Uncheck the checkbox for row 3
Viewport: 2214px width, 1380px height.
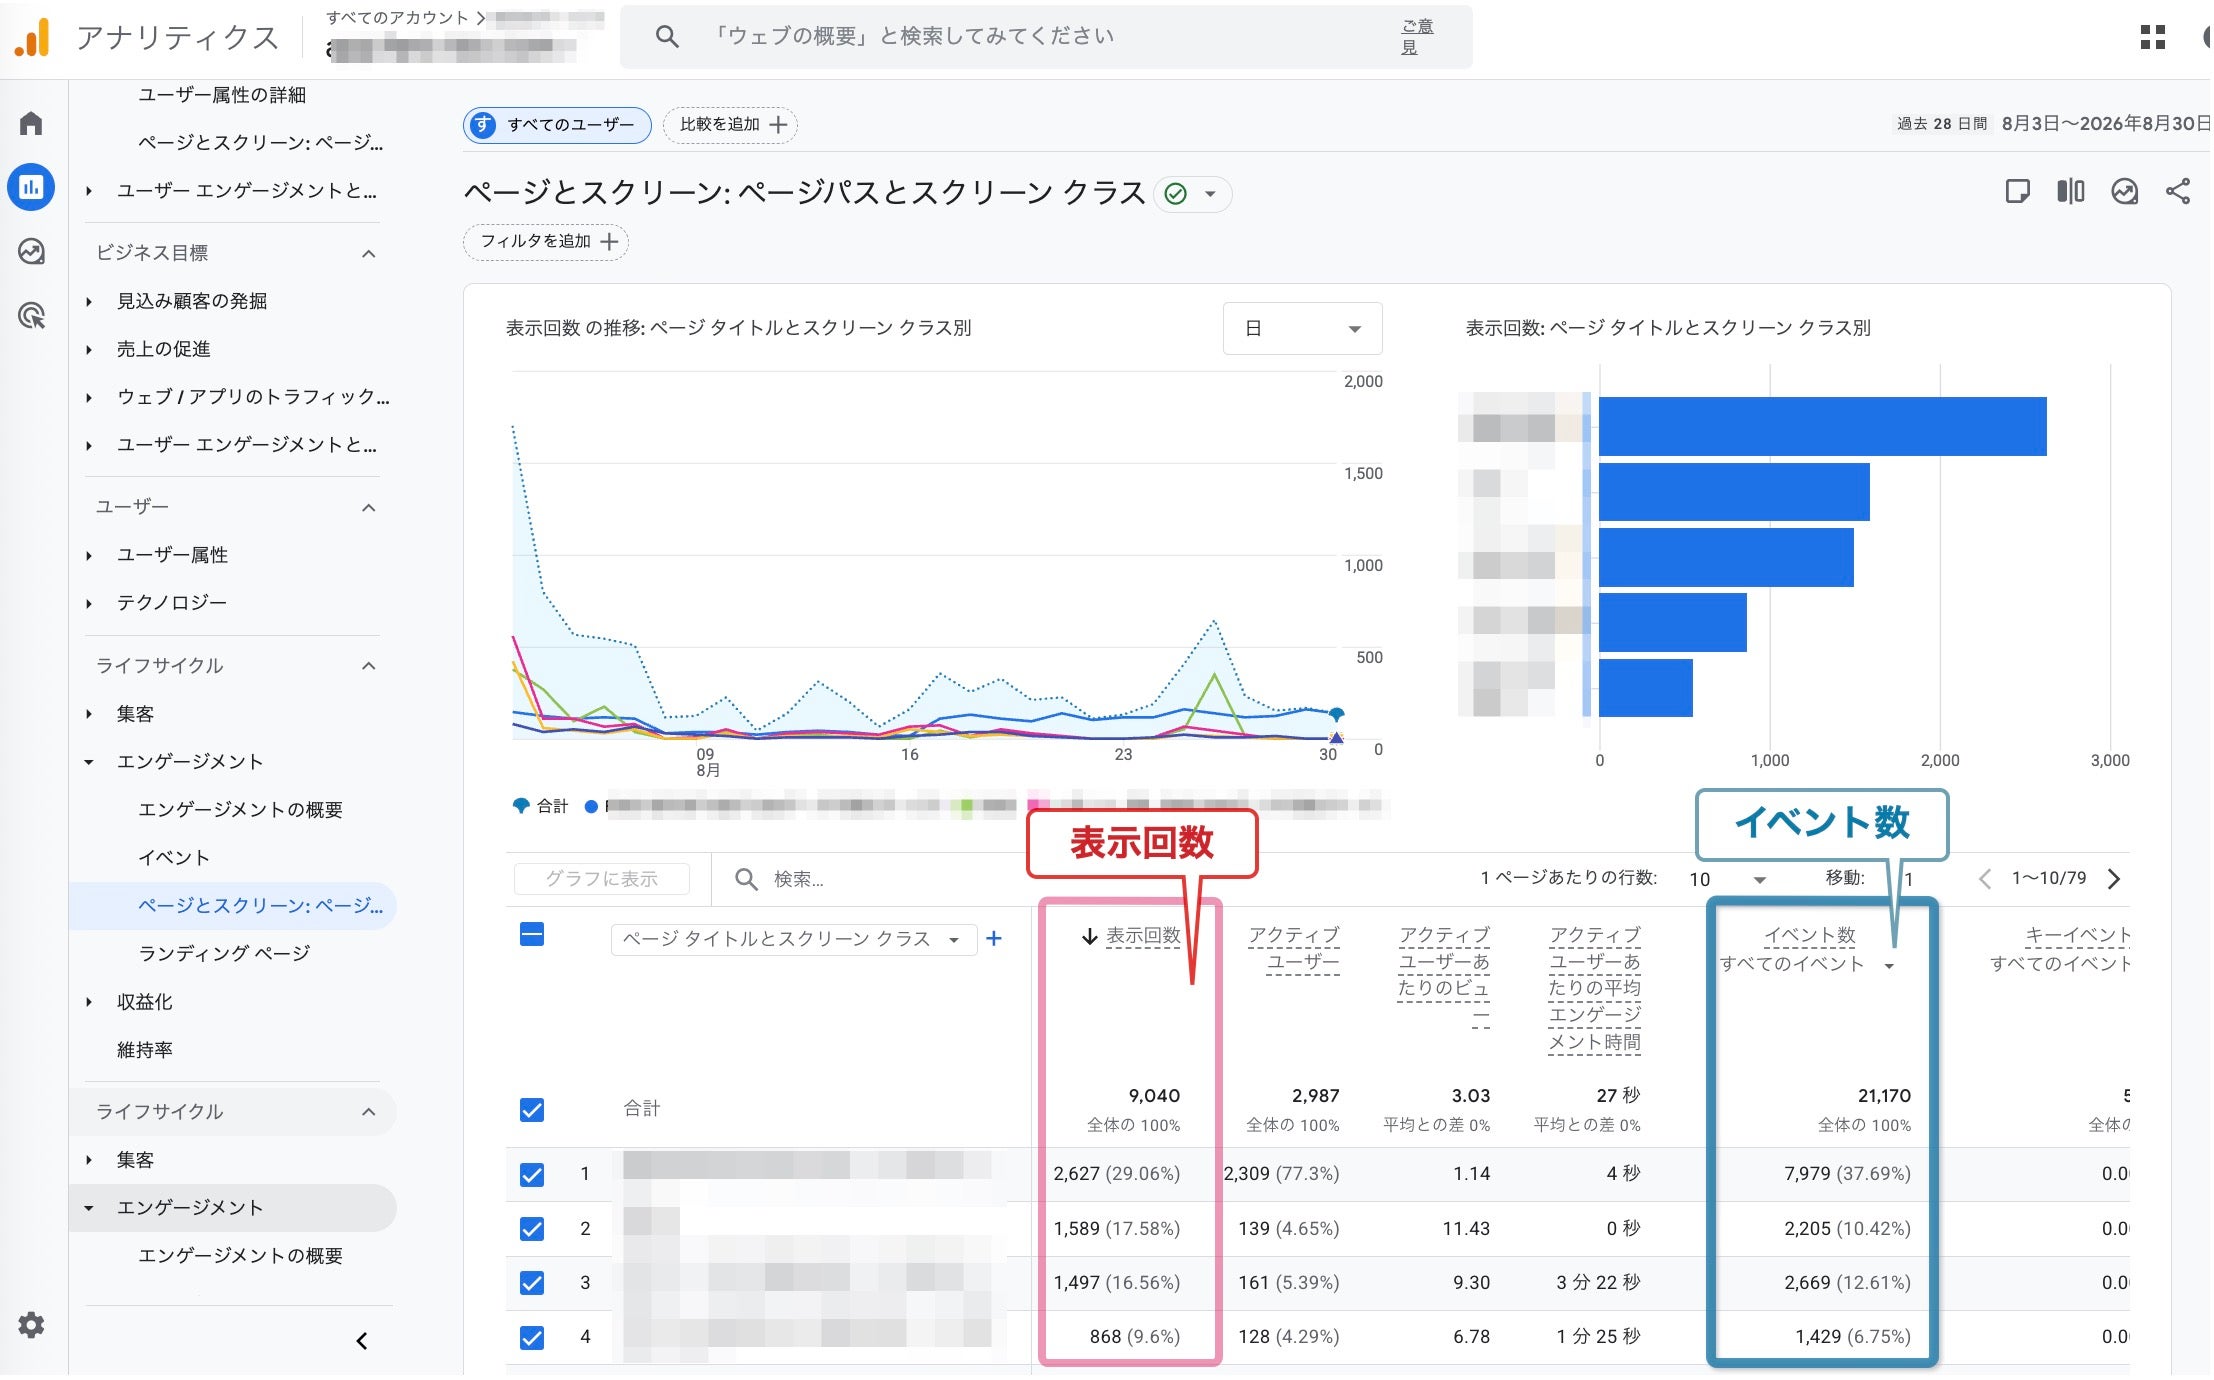click(532, 1282)
